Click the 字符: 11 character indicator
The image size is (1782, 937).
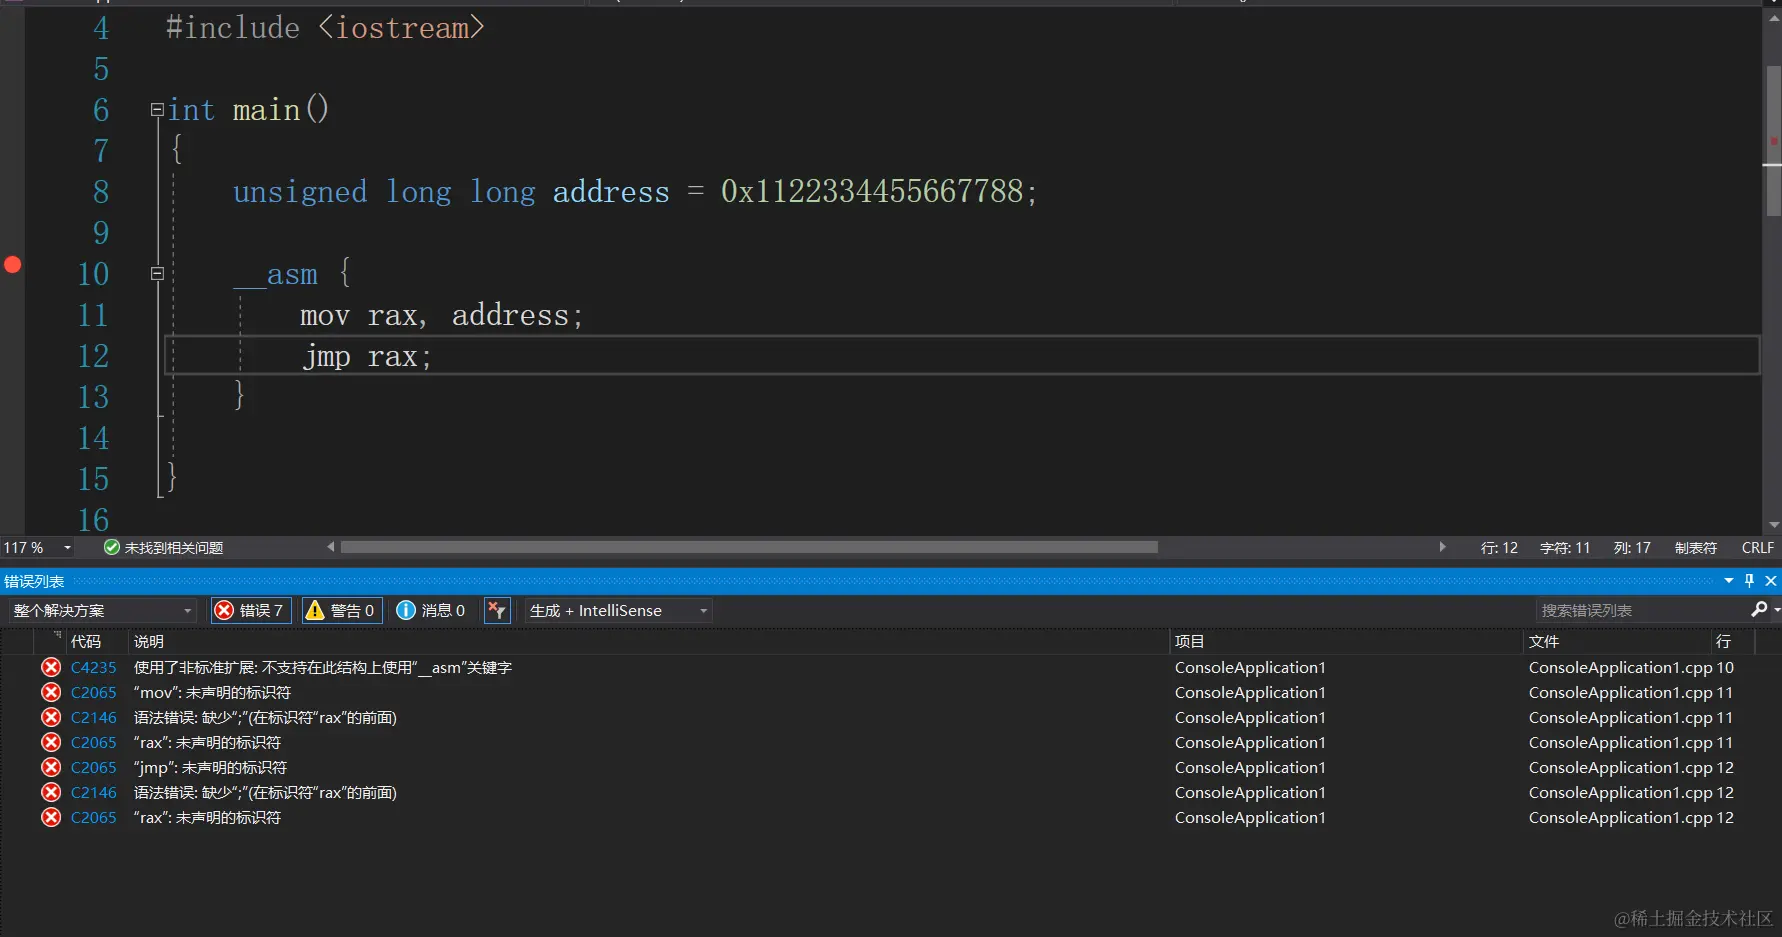(x=1565, y=548)
